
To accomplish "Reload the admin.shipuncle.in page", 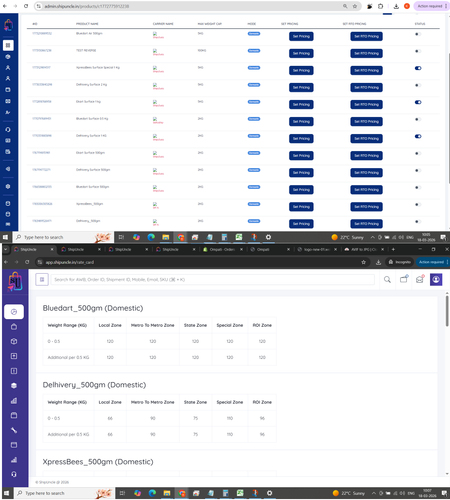I will click(x=26, y=6).
